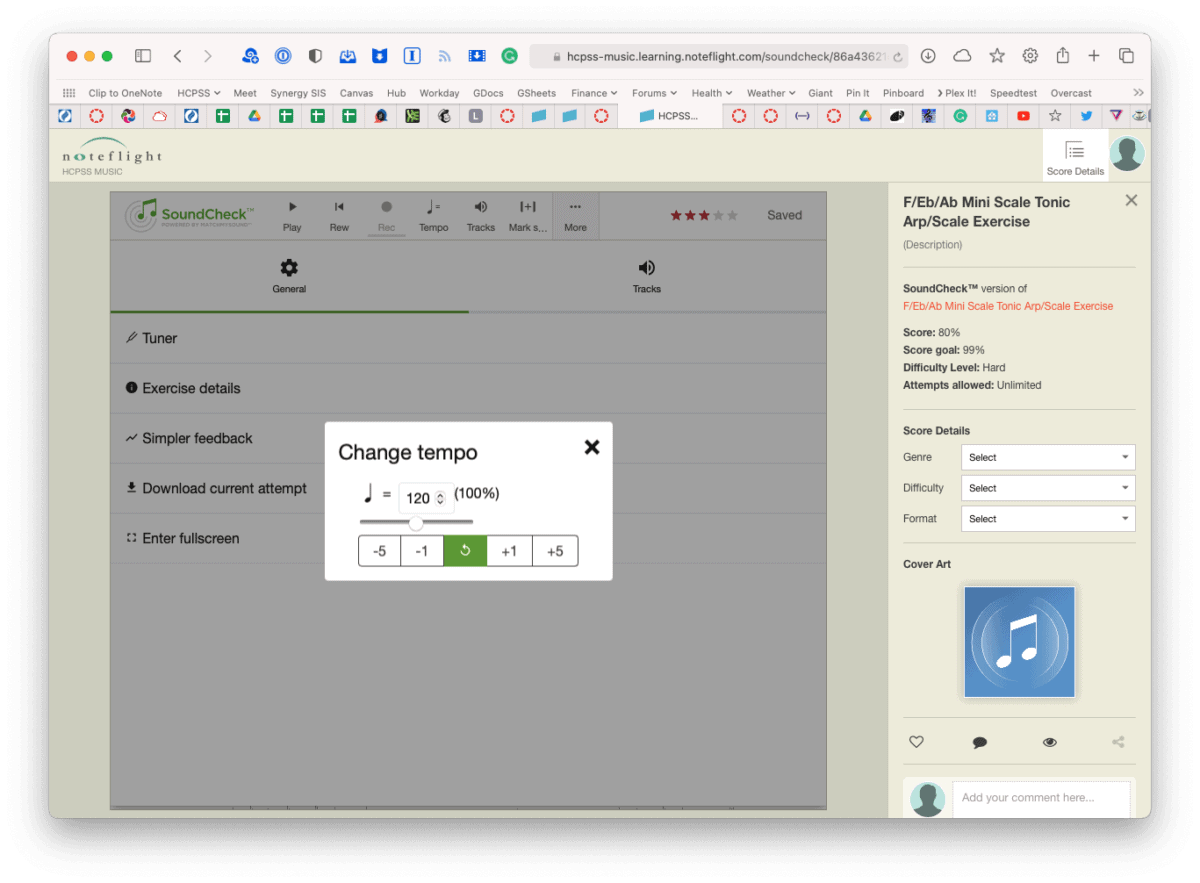Start recording with the Rec button
1200x883 pixels.
coord(386,215)
